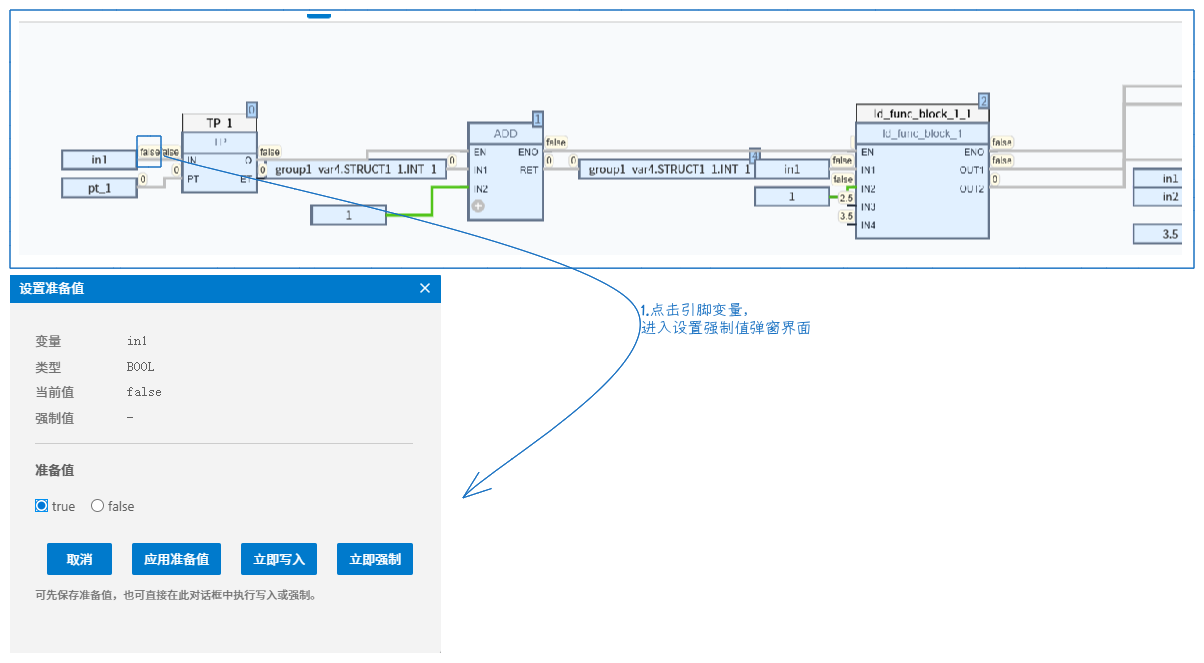Select the ld_func_block_1 type label

click(x=923, y=133)
